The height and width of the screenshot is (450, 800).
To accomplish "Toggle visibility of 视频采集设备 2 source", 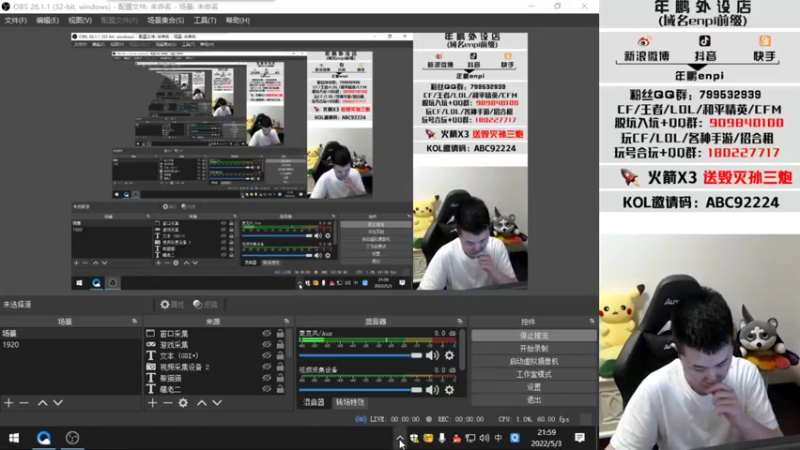I will tap(266, 367).
